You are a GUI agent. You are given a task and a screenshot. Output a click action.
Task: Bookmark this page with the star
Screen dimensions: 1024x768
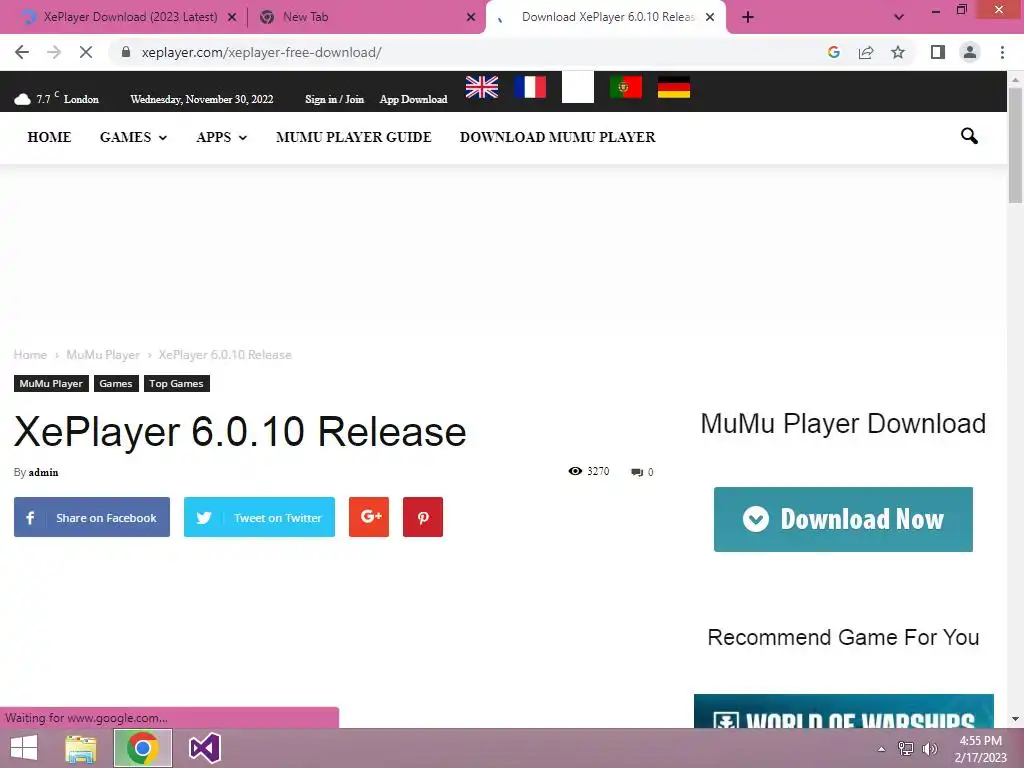pyautogui.click(x=898, y=52)
